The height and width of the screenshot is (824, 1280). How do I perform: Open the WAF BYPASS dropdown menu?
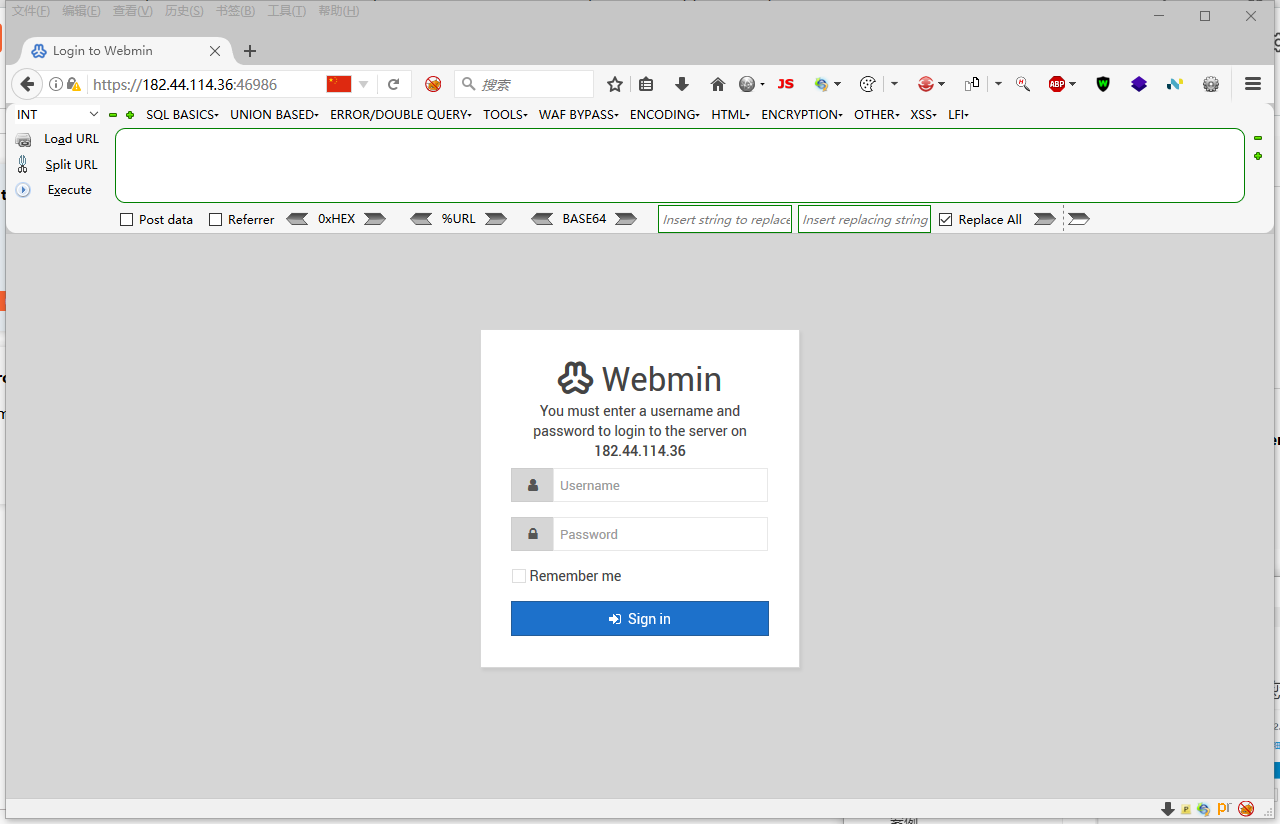coord(579,115)
